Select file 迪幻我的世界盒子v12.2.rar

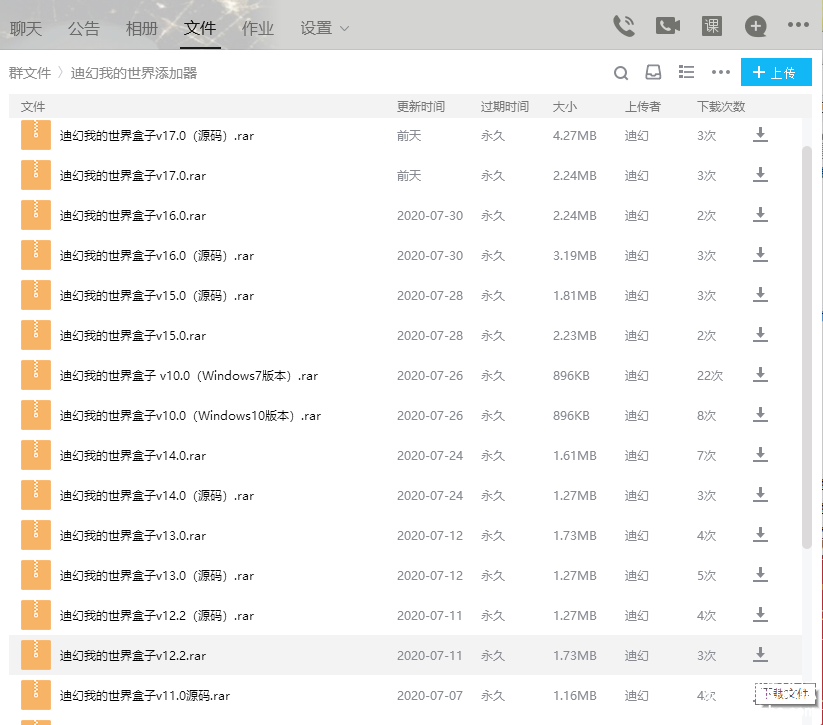tap(133, 656)
